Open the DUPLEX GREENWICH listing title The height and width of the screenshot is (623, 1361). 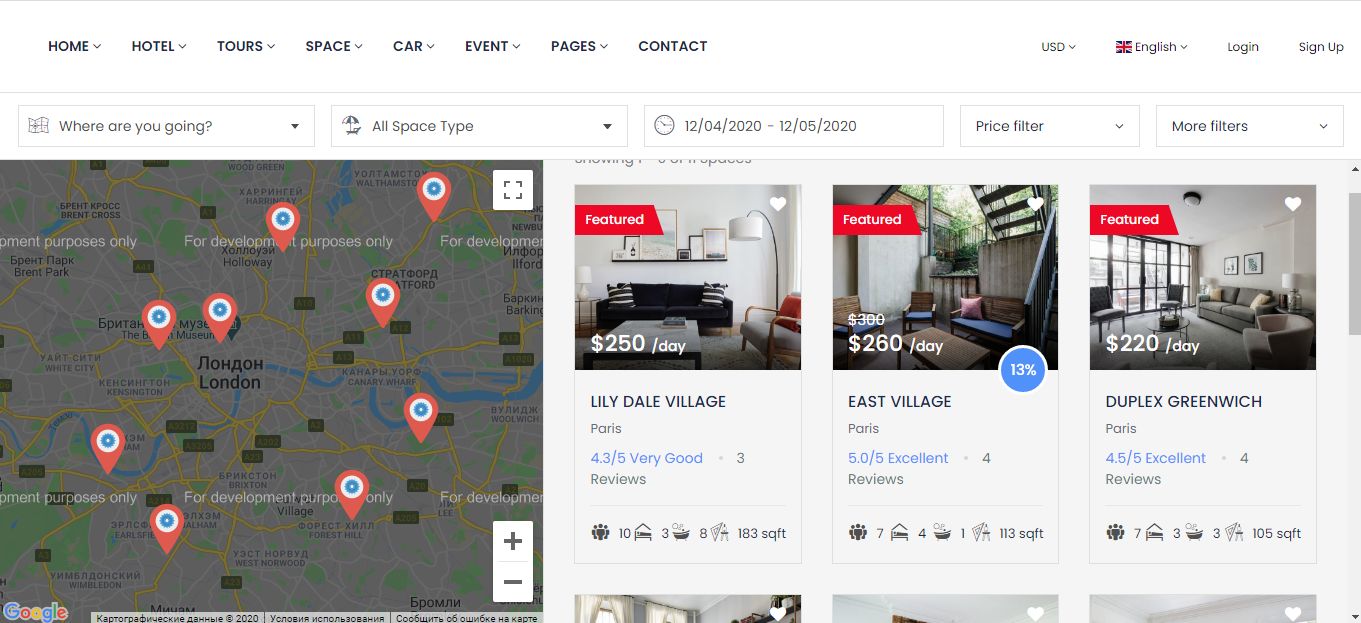(x=1184, y=401)
